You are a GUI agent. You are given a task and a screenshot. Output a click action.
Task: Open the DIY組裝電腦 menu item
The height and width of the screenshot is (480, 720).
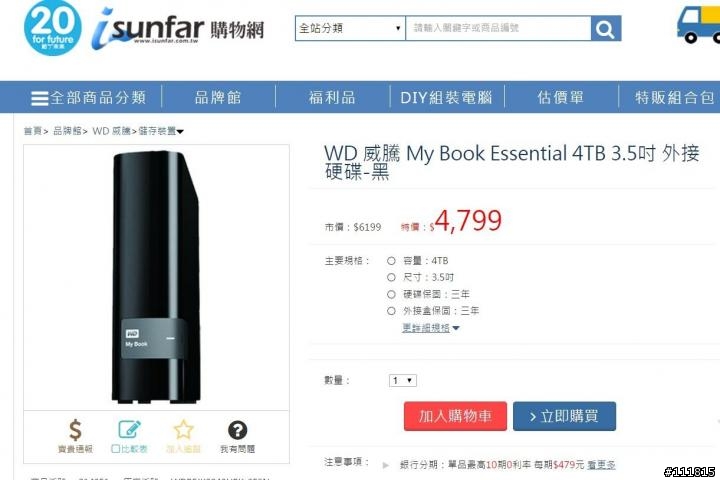(446, 97)
